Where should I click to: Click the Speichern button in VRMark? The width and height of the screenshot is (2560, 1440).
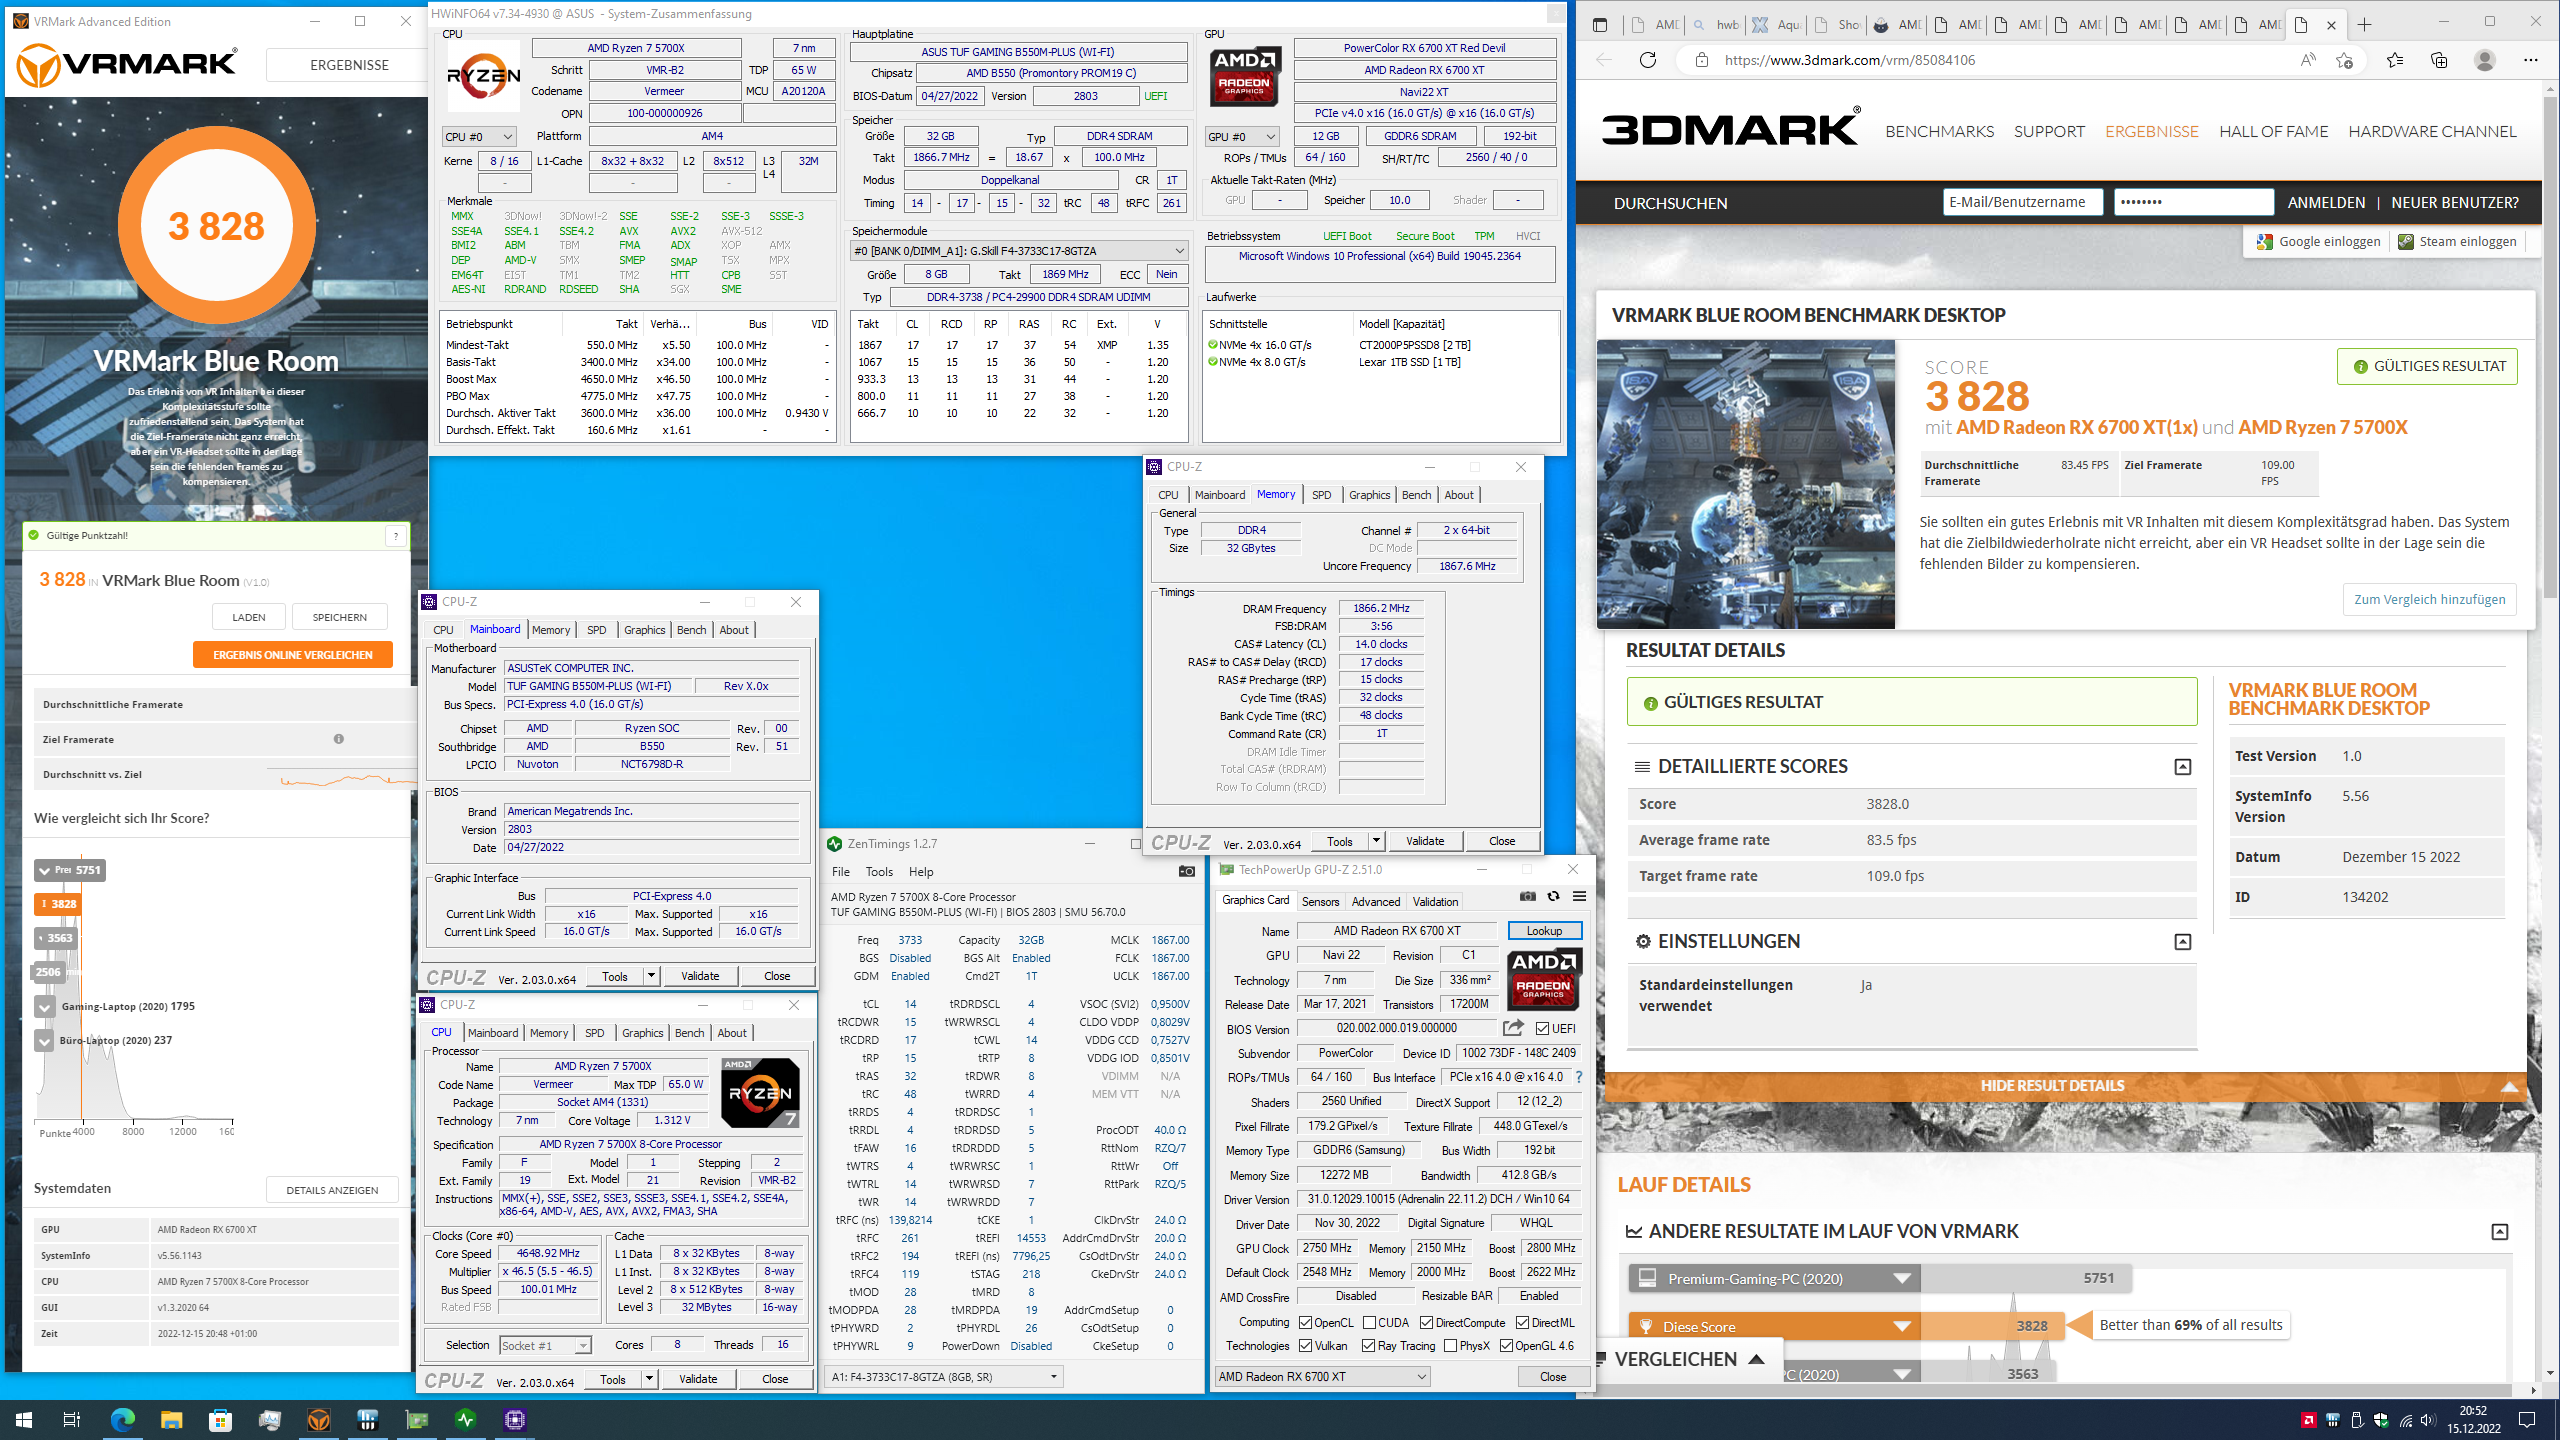coord(340,617)
